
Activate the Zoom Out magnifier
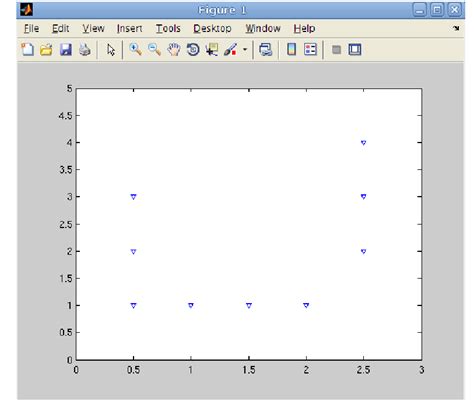tap(154, 50)
